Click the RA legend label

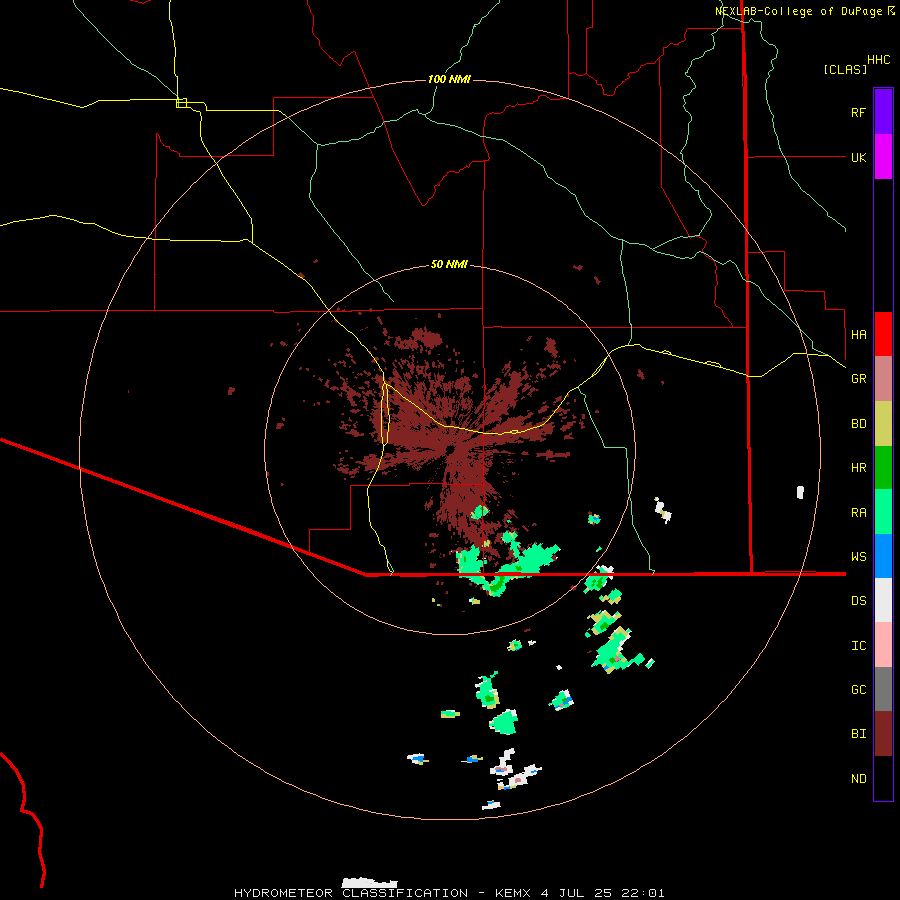(x=858, y=512)
